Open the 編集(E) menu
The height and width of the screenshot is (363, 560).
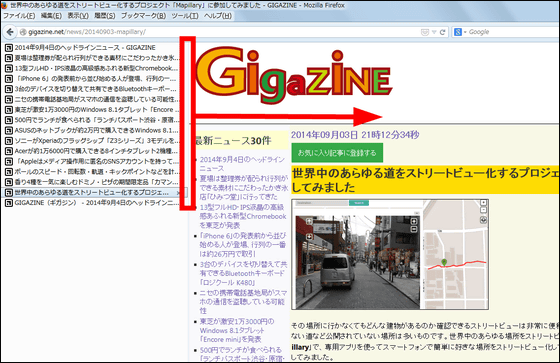coord(51,16)
